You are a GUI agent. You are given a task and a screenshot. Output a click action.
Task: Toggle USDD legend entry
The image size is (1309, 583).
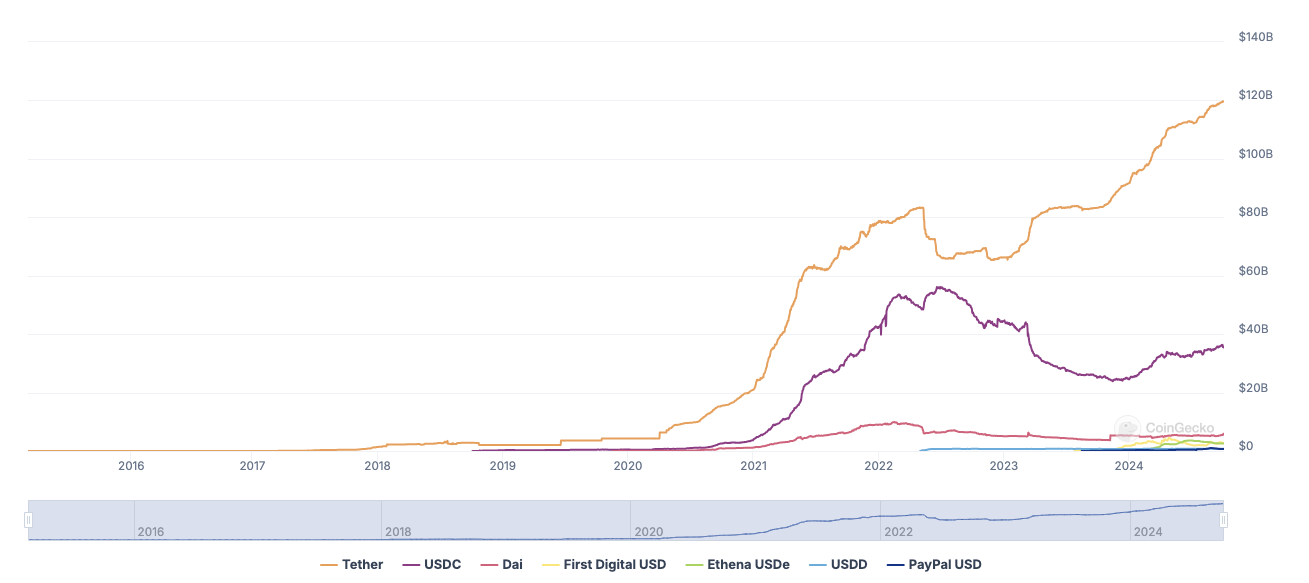838,565
